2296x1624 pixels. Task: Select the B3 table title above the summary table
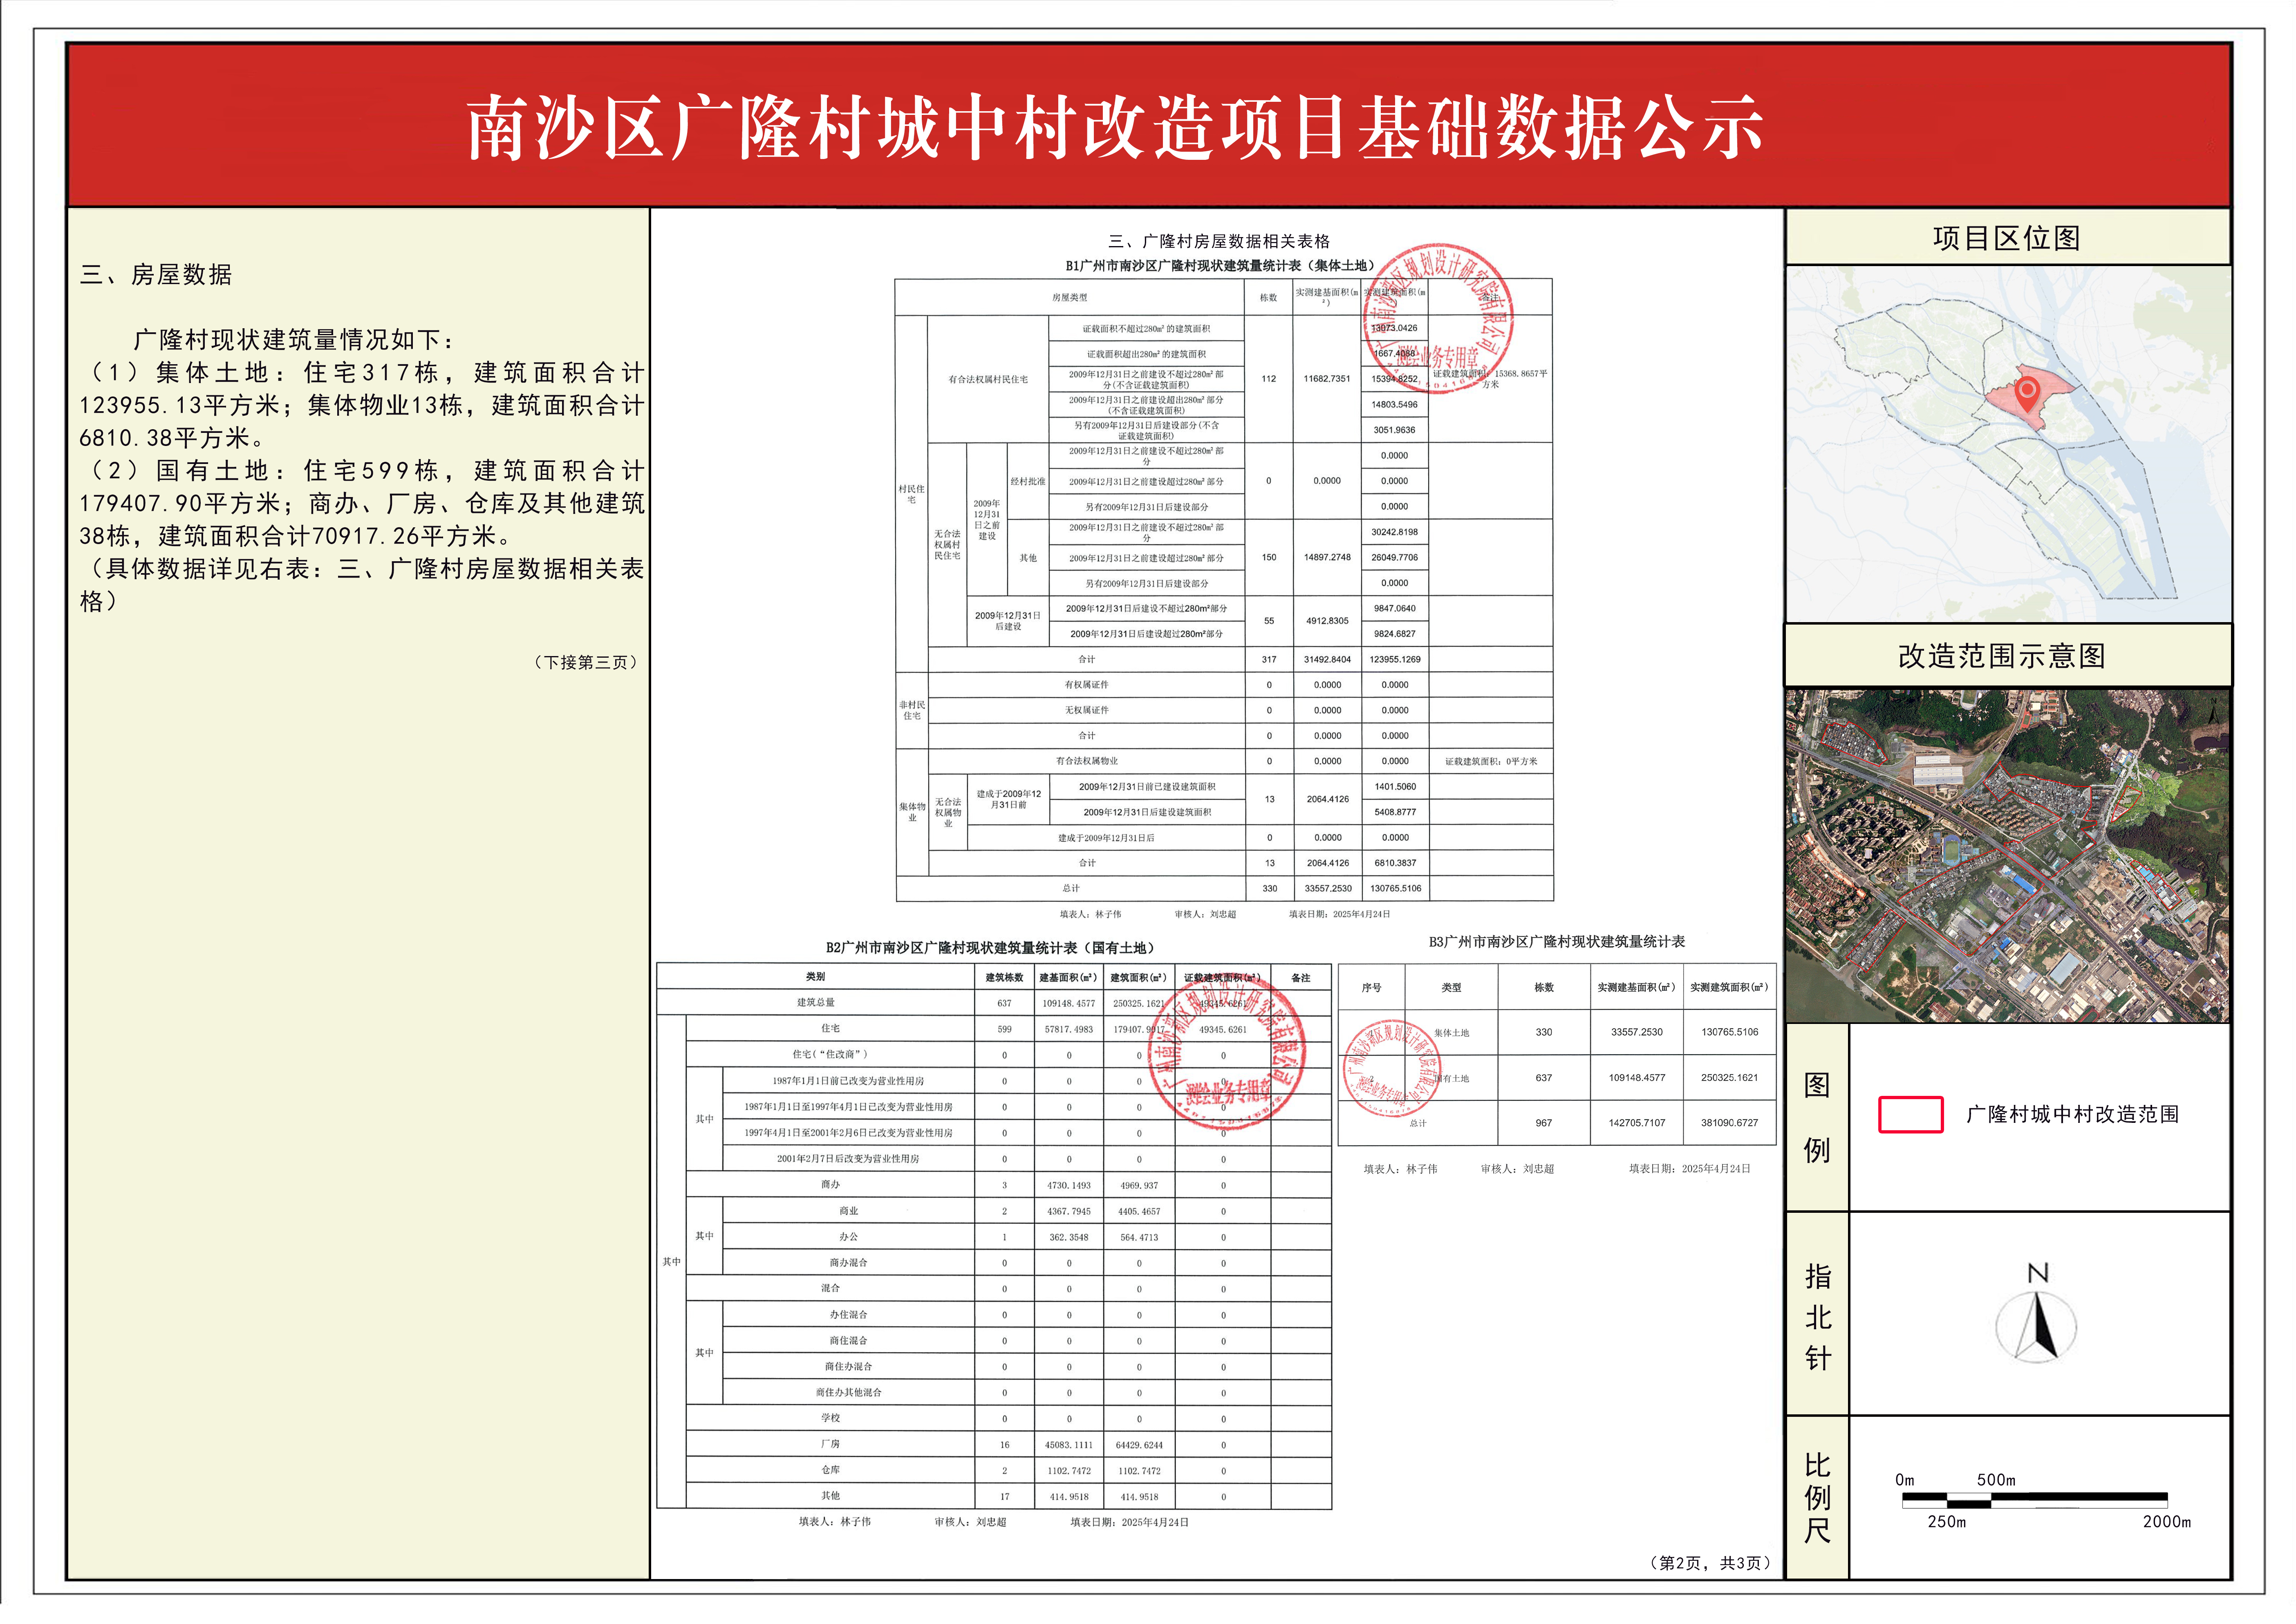1557,942
